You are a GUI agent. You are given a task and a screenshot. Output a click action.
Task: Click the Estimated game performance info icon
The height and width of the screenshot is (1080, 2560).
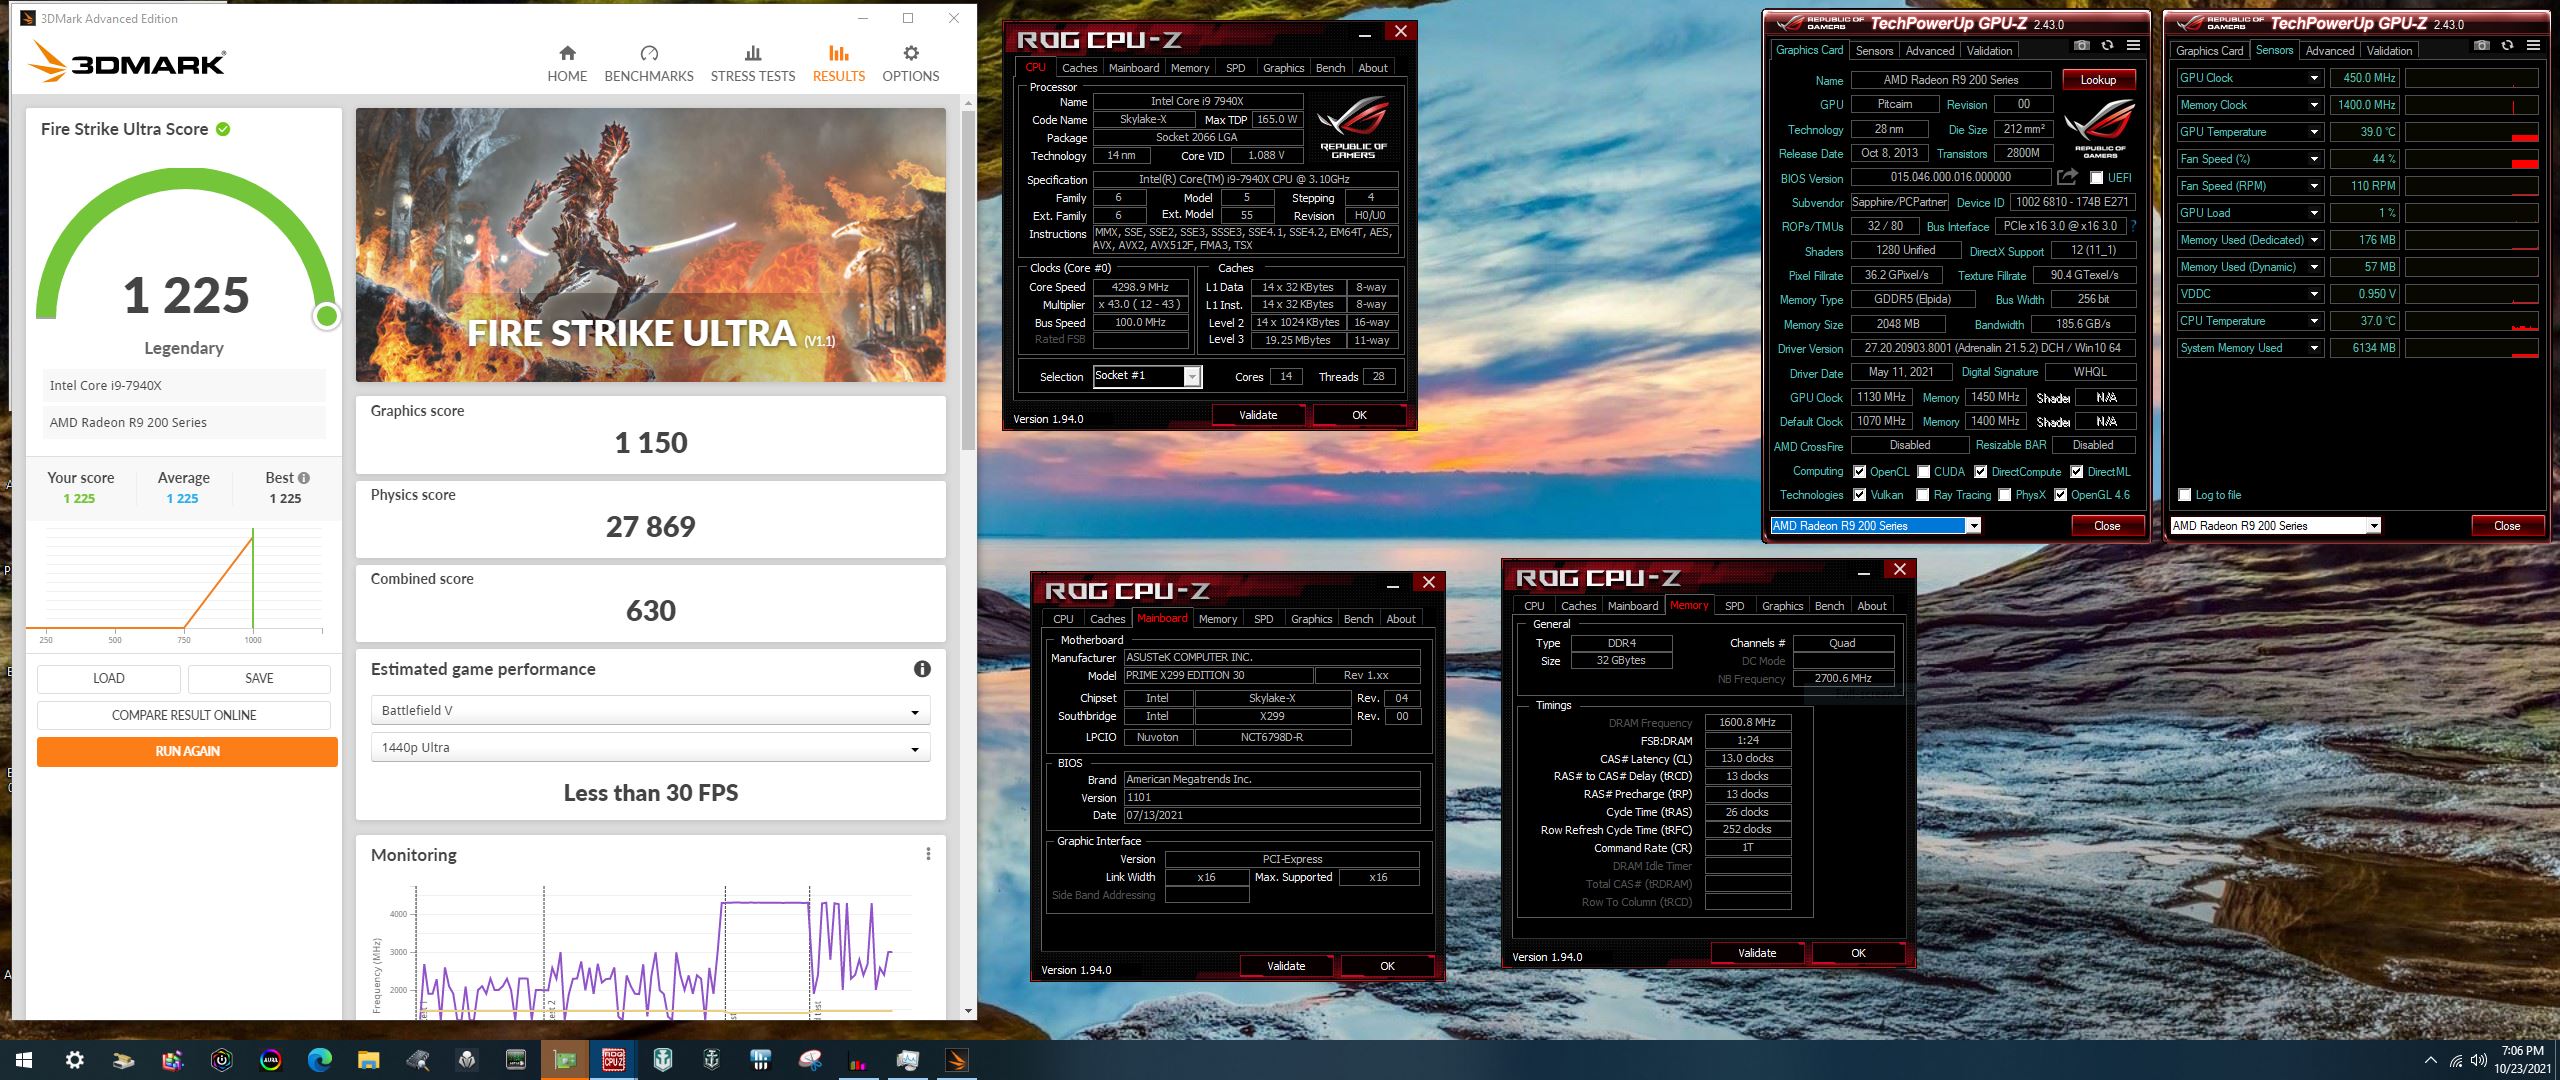click(x=922, y=669)
